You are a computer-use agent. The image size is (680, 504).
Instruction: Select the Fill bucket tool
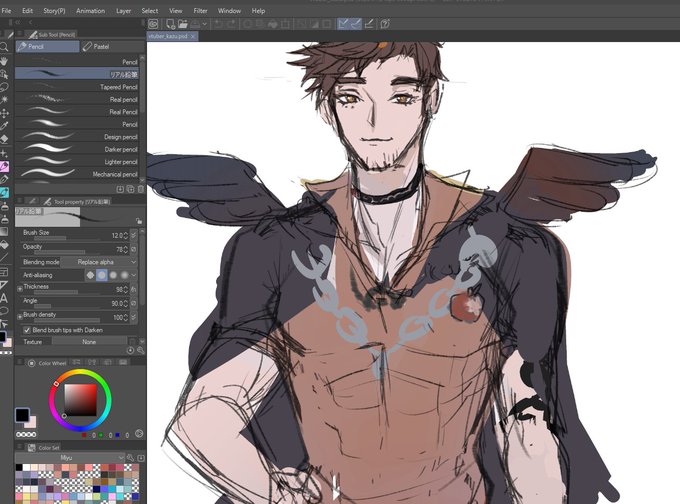pyautogui.click(x=4, y=245)
